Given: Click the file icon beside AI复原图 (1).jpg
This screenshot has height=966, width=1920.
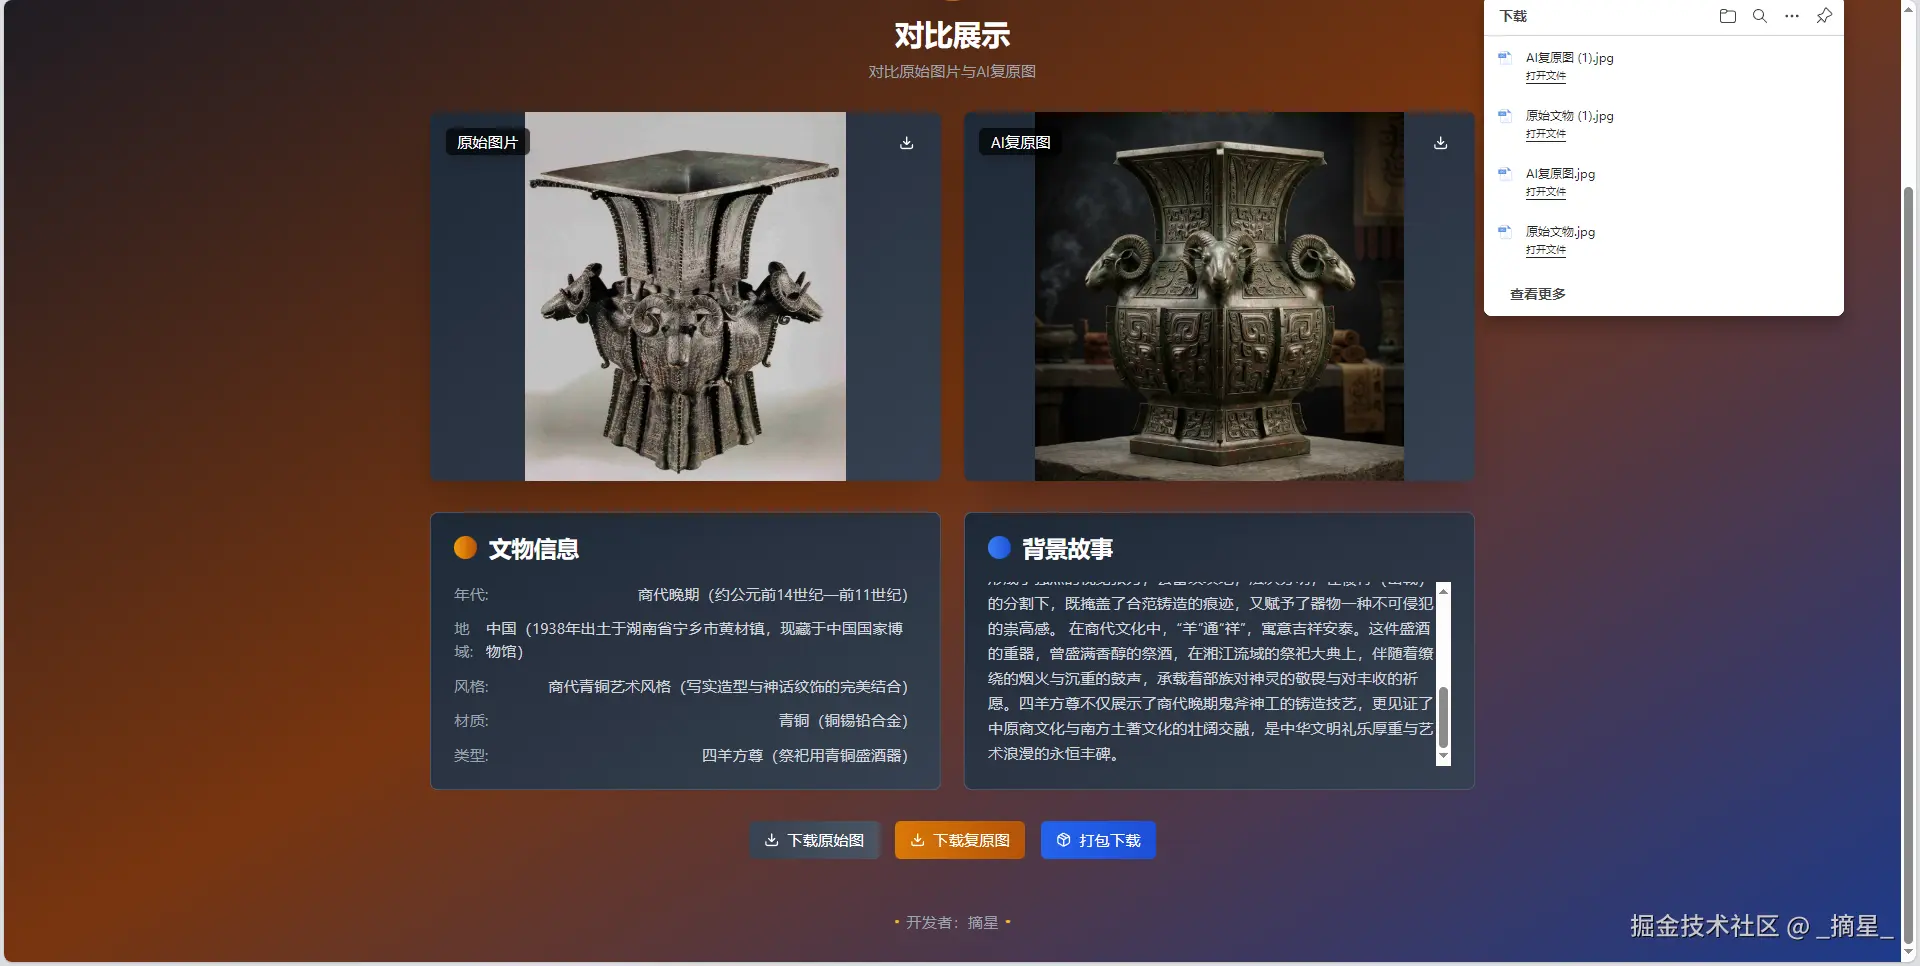Looking at the screenshot, I should tap(1504, 57).
